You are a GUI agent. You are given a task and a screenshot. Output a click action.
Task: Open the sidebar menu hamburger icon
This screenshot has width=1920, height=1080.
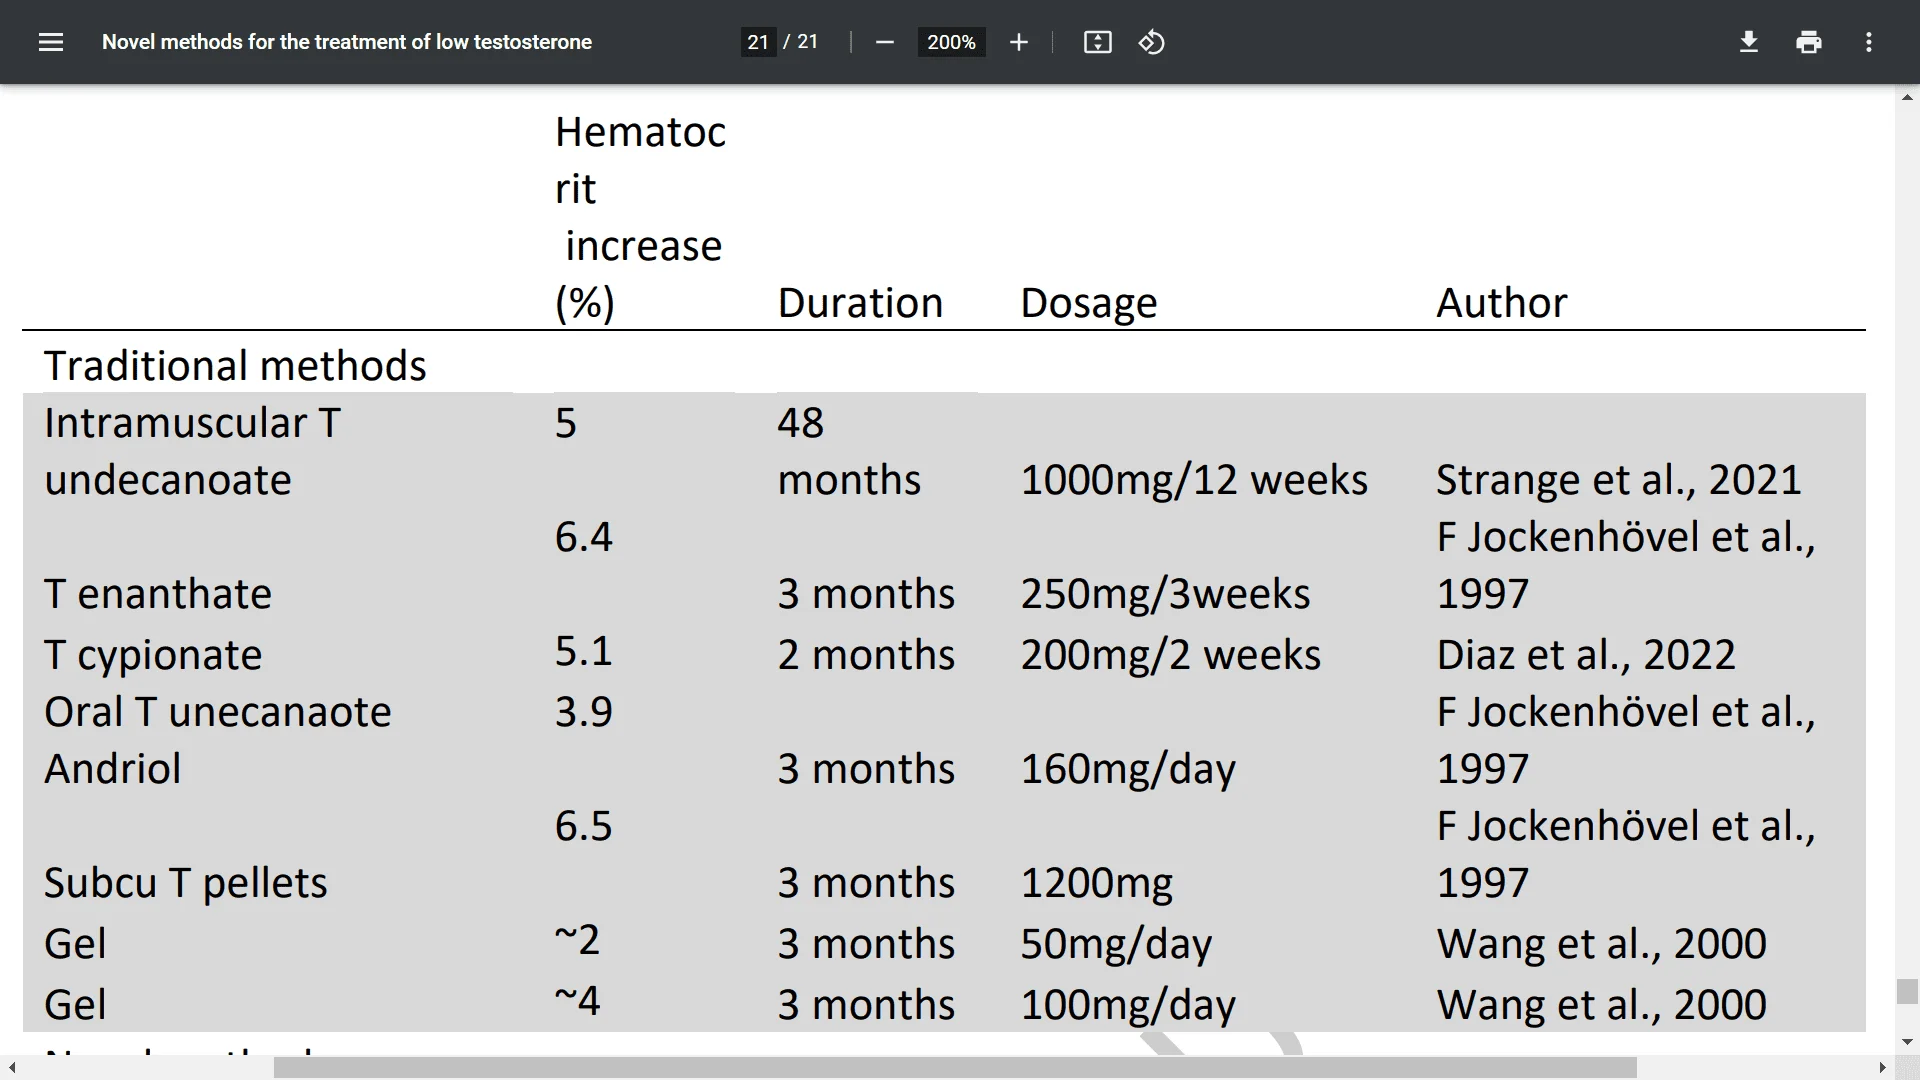51,42
